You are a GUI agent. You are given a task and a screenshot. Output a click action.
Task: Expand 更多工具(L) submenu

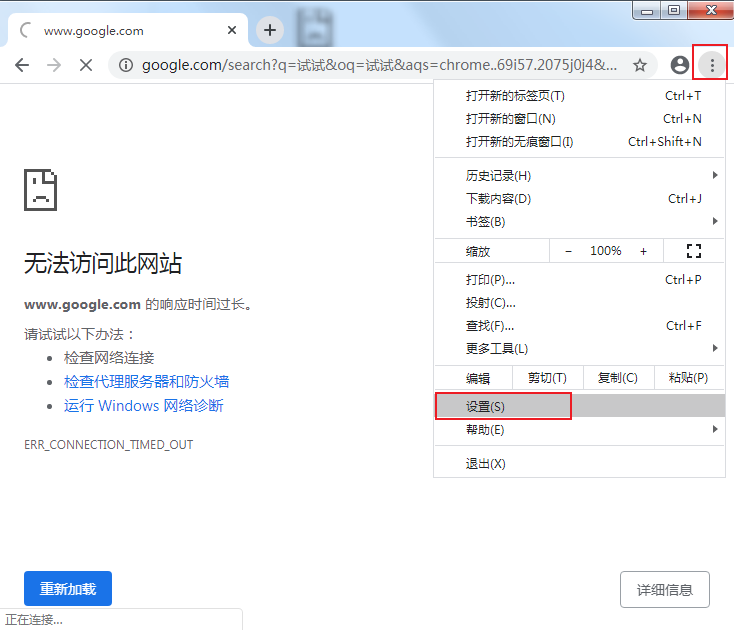(x=580, y=349)
